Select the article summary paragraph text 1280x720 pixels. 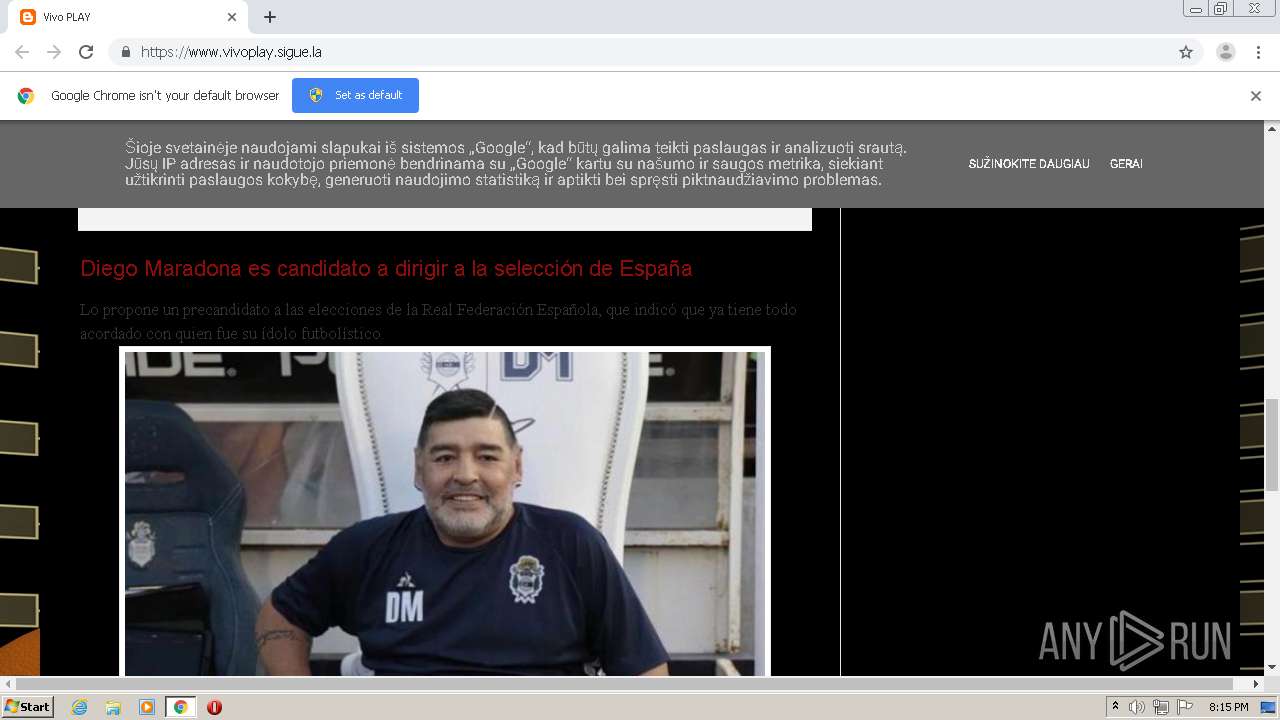tap(438, 321)
